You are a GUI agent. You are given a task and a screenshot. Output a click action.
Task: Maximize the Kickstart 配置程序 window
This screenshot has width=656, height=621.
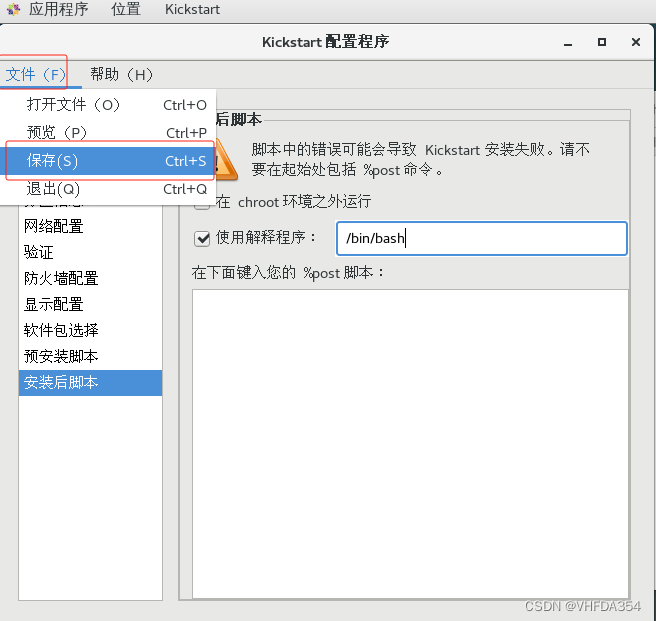(602, 42)
